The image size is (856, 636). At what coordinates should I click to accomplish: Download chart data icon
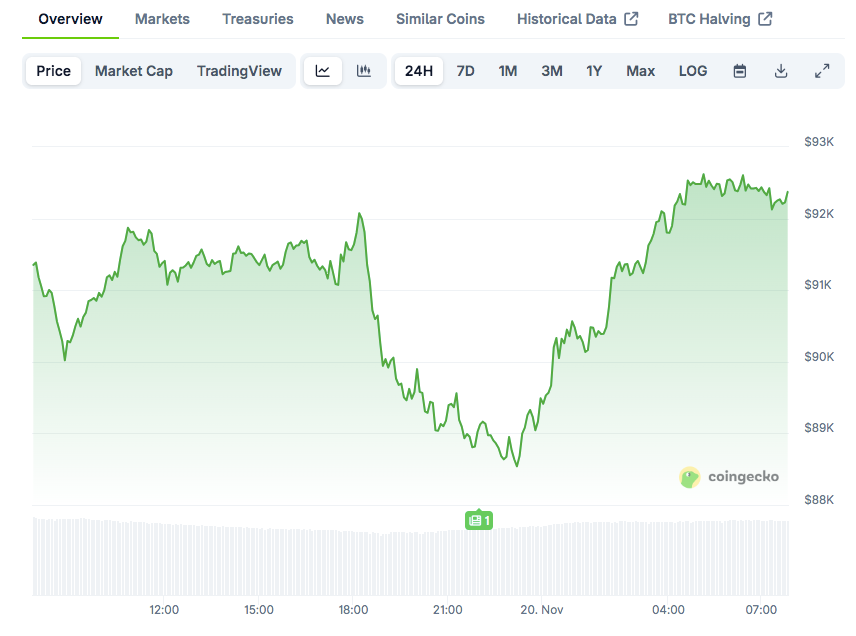(781, 71)
